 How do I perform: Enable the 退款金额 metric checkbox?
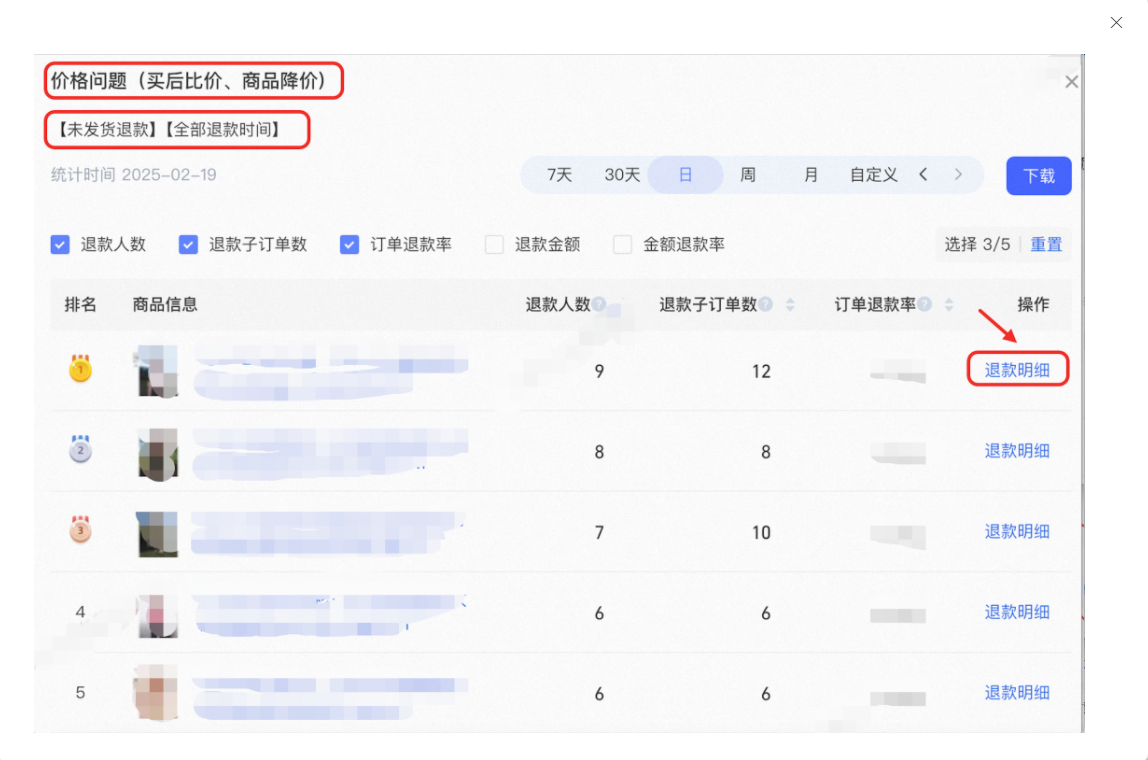pos(494,245)
